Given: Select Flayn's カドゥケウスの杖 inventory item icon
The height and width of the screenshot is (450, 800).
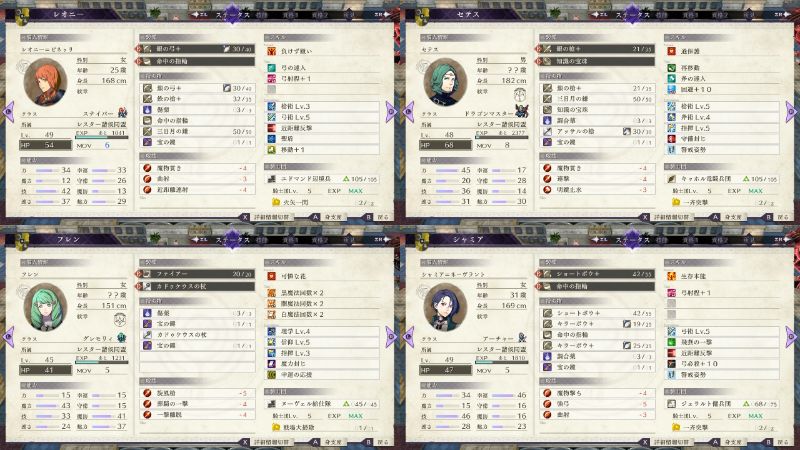Looking at the screenshot, I should 147,335.
